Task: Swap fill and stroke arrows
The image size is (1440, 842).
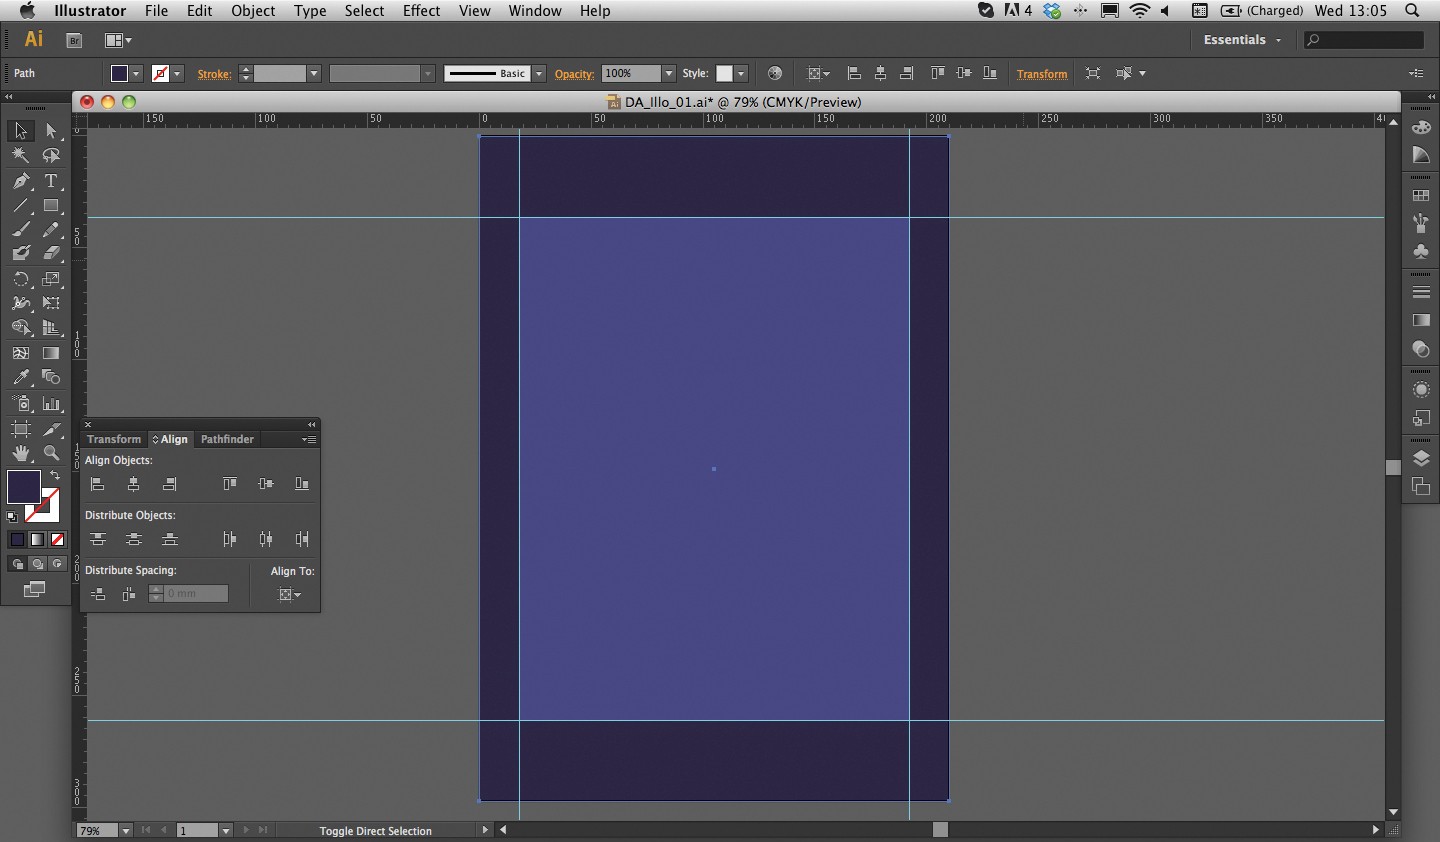Action: tap(55, 476)
